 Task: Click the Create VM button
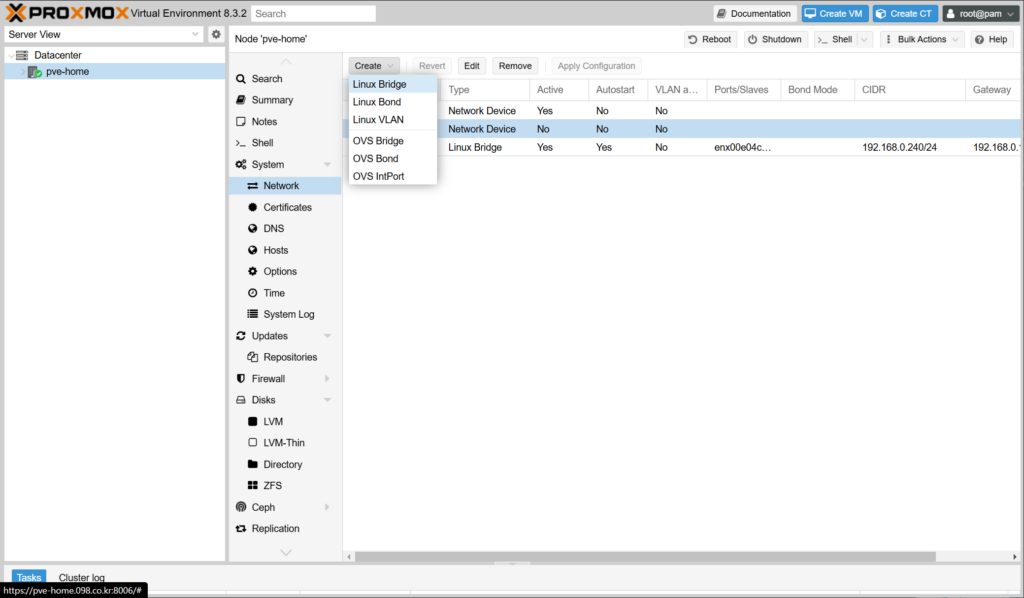click(835, 14)
